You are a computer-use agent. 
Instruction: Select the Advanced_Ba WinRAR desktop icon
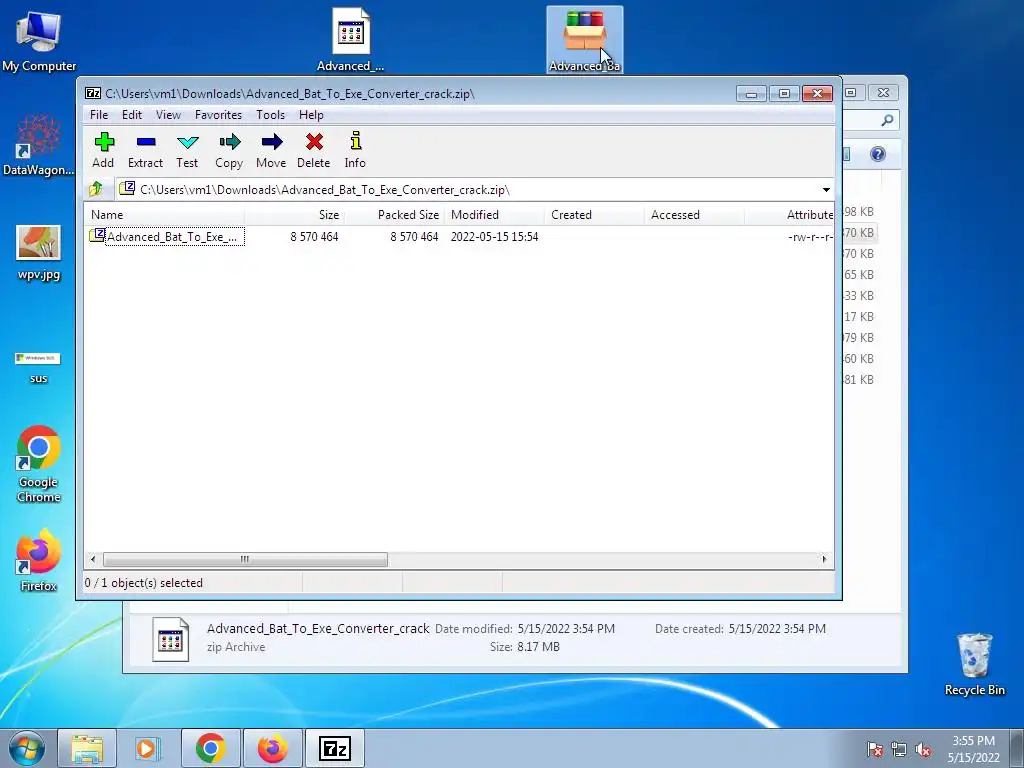coord(584,39)
